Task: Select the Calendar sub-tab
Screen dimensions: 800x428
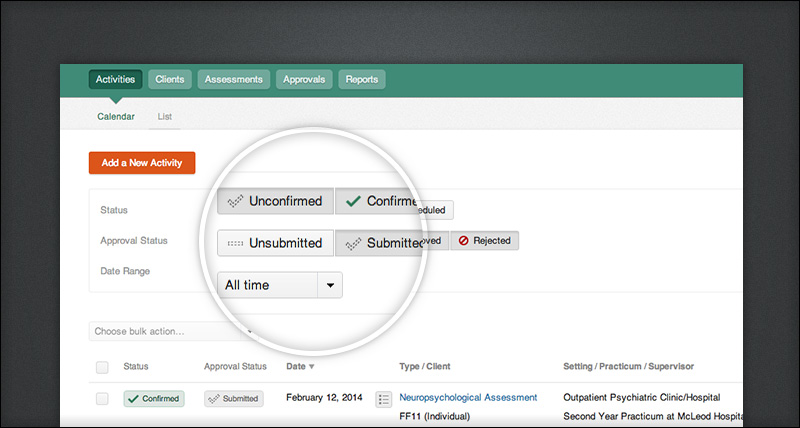Action: (x=116, y=116)
